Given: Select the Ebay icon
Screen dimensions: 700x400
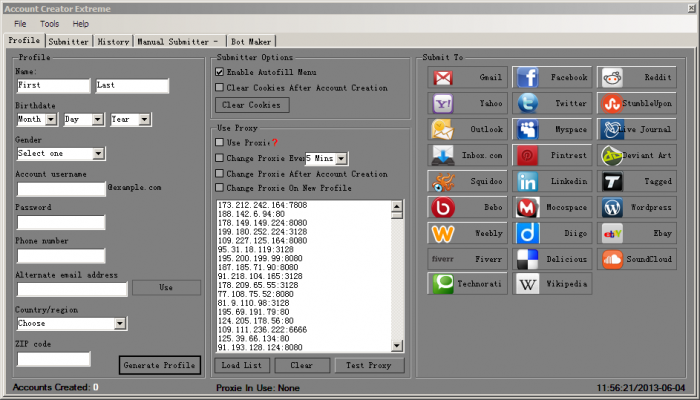Looking at the screenshot, I should [x=612, y=233].
